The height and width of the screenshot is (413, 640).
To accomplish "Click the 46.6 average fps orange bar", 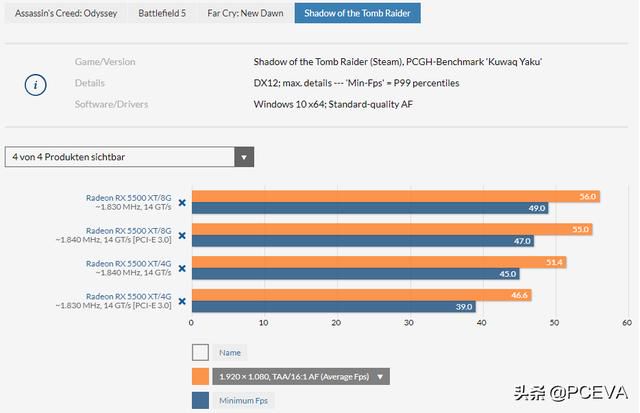I will (362, 295).
